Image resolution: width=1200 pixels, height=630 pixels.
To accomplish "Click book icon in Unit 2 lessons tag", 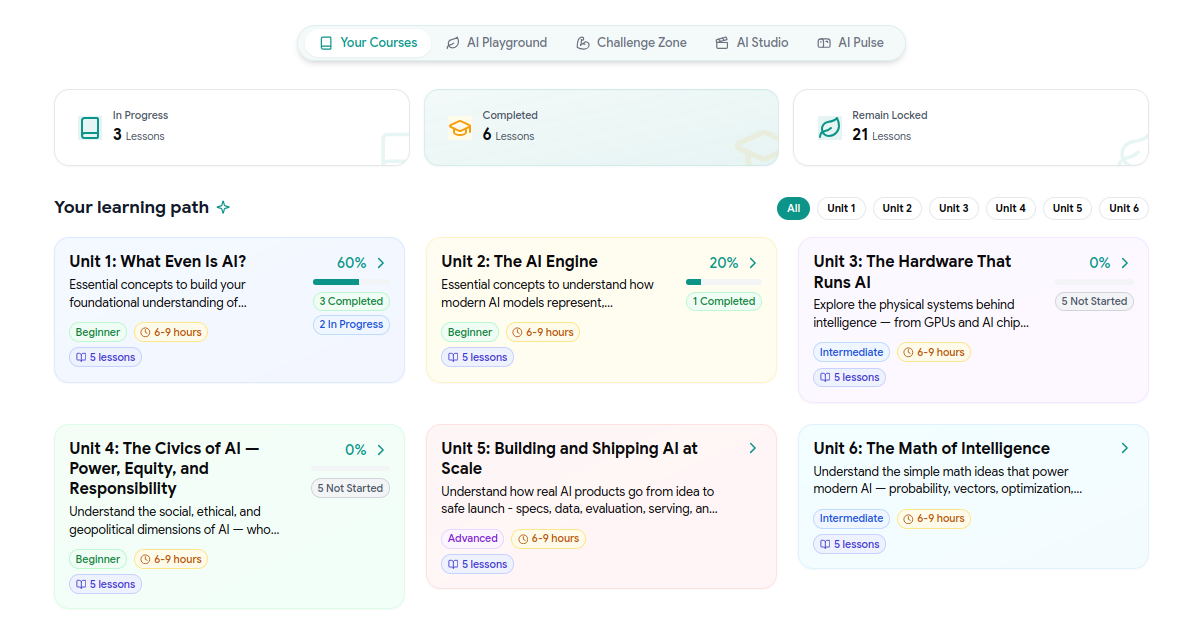I will tap(454, 357).
